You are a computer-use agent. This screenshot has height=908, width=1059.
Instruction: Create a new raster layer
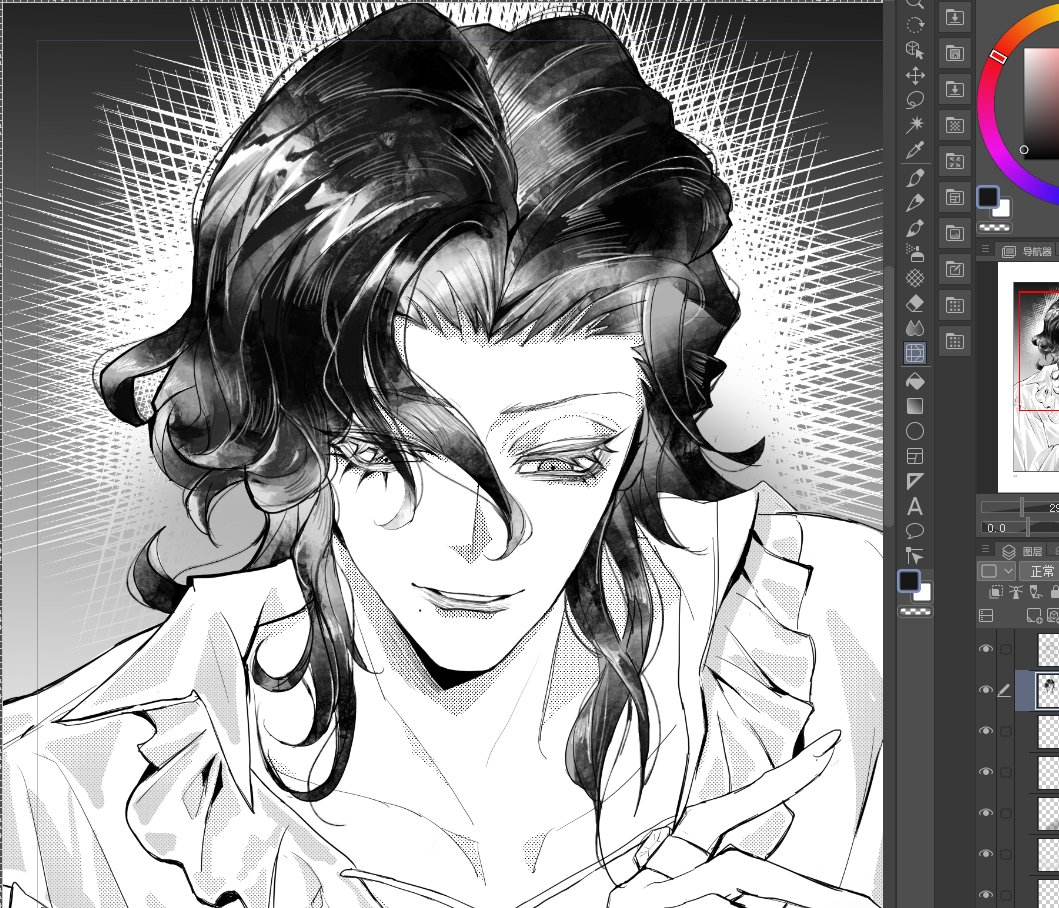point(1034,615)
